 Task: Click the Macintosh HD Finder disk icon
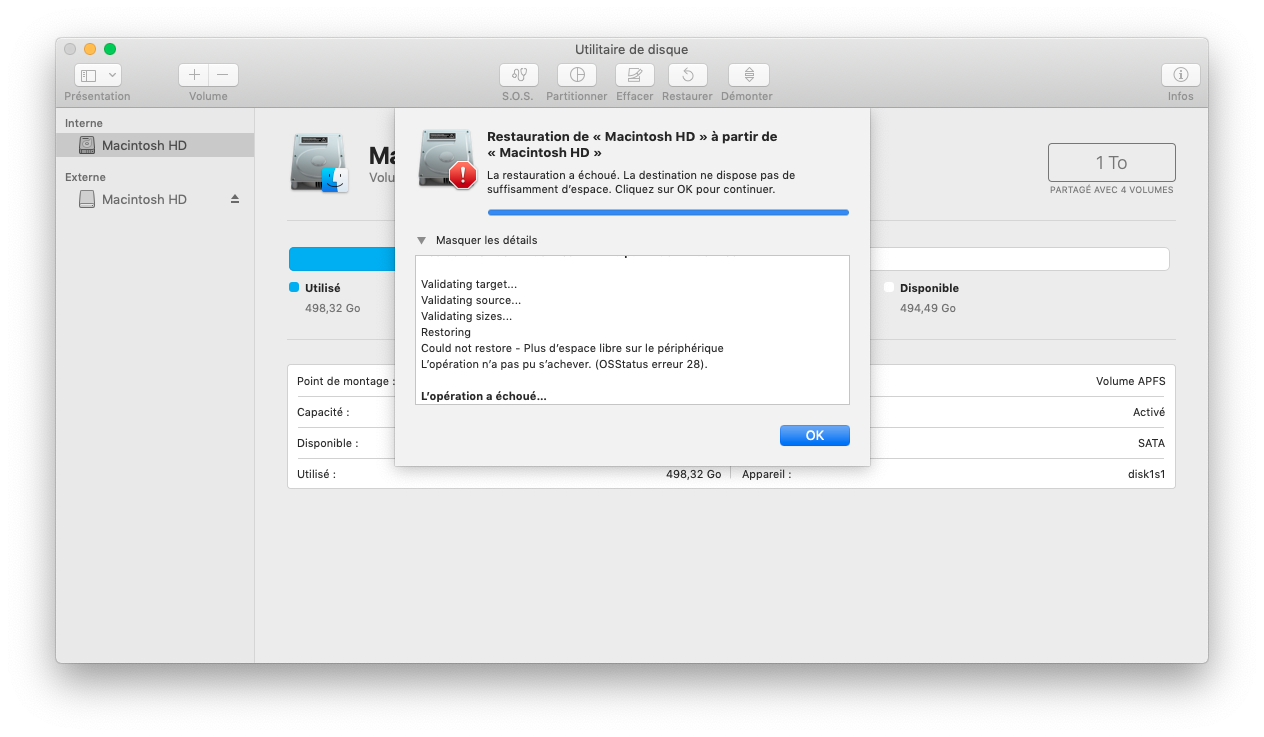319,163
